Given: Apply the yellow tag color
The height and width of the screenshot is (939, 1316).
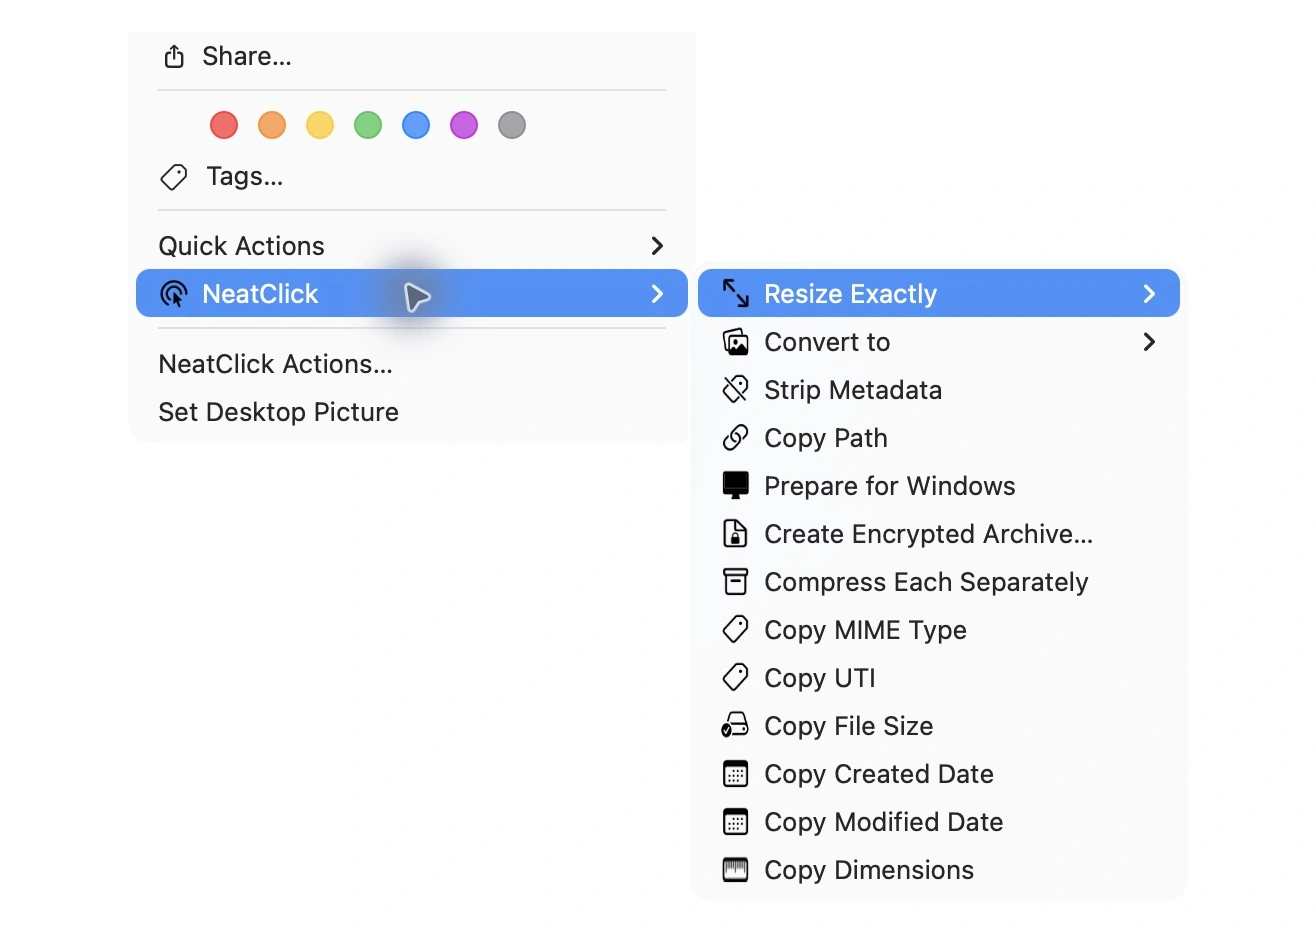Looking at the screenshot, I should point(320,125).
